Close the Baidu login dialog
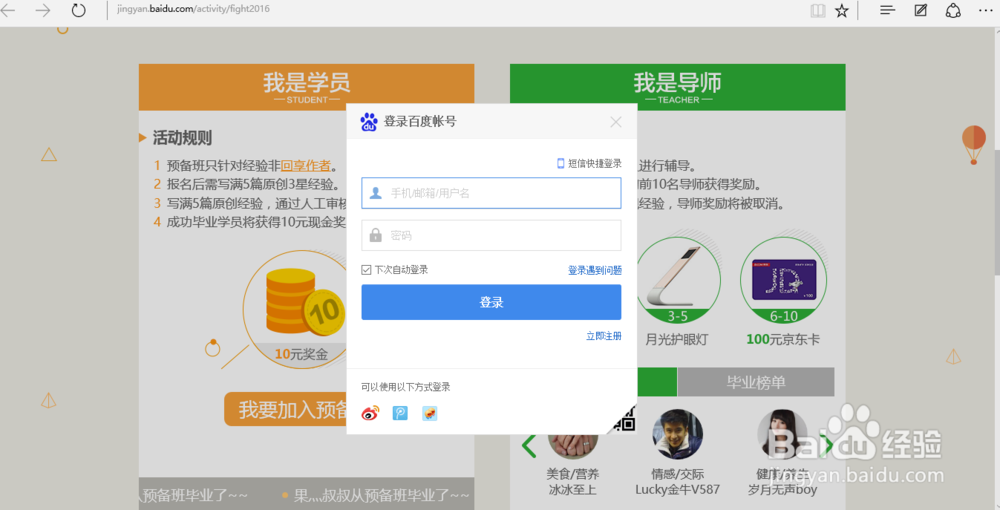Screen dimensions: 1000x510 click(x=615, y=122)
